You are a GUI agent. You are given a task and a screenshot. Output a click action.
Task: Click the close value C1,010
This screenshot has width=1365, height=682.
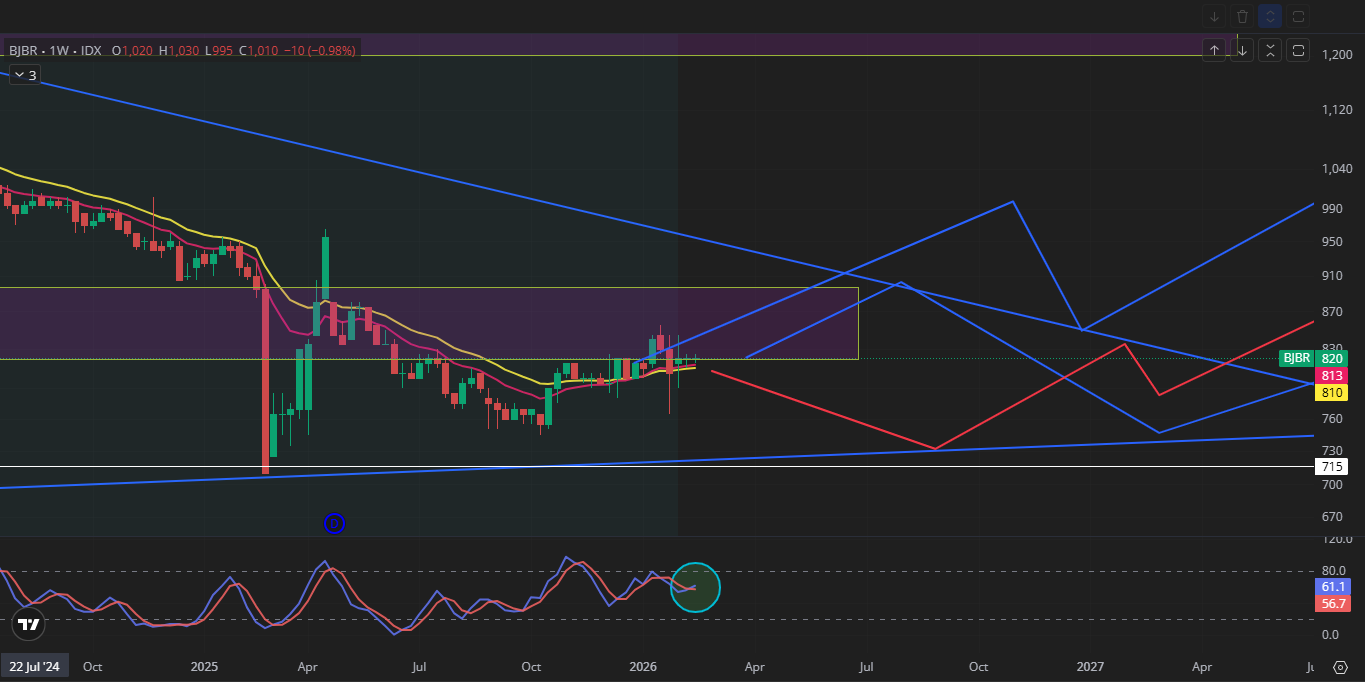pyautogui.click(x=260, y=50)
